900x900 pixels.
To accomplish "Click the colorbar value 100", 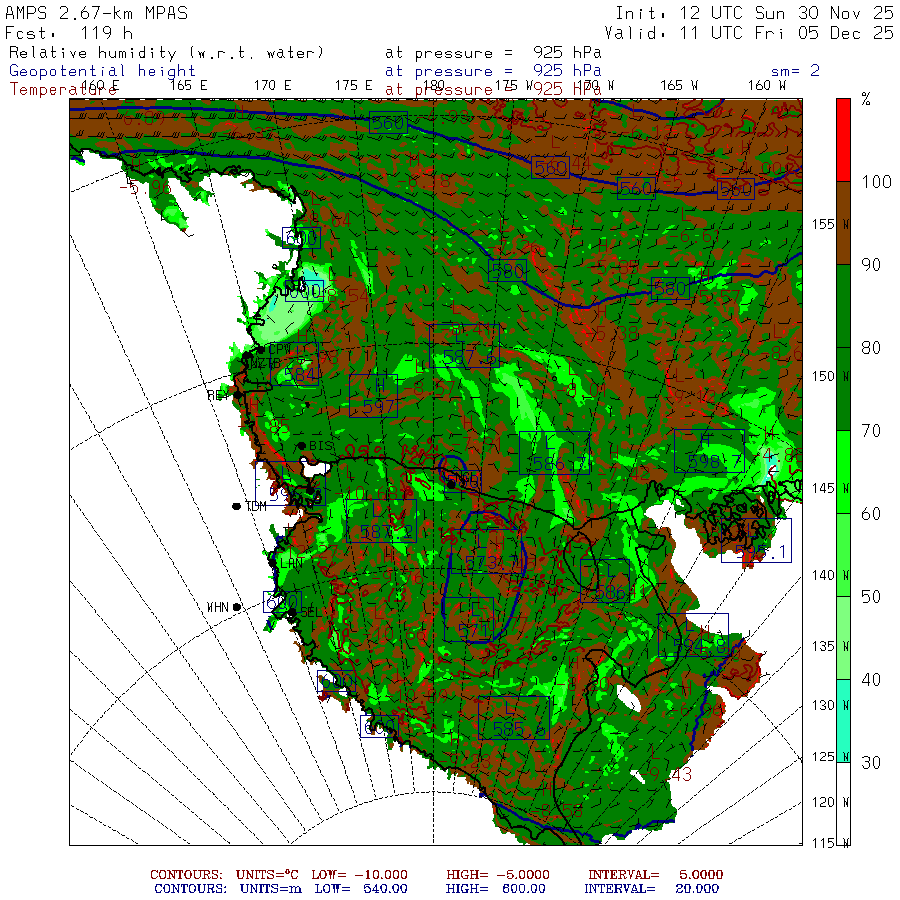I will click(876, 182).
